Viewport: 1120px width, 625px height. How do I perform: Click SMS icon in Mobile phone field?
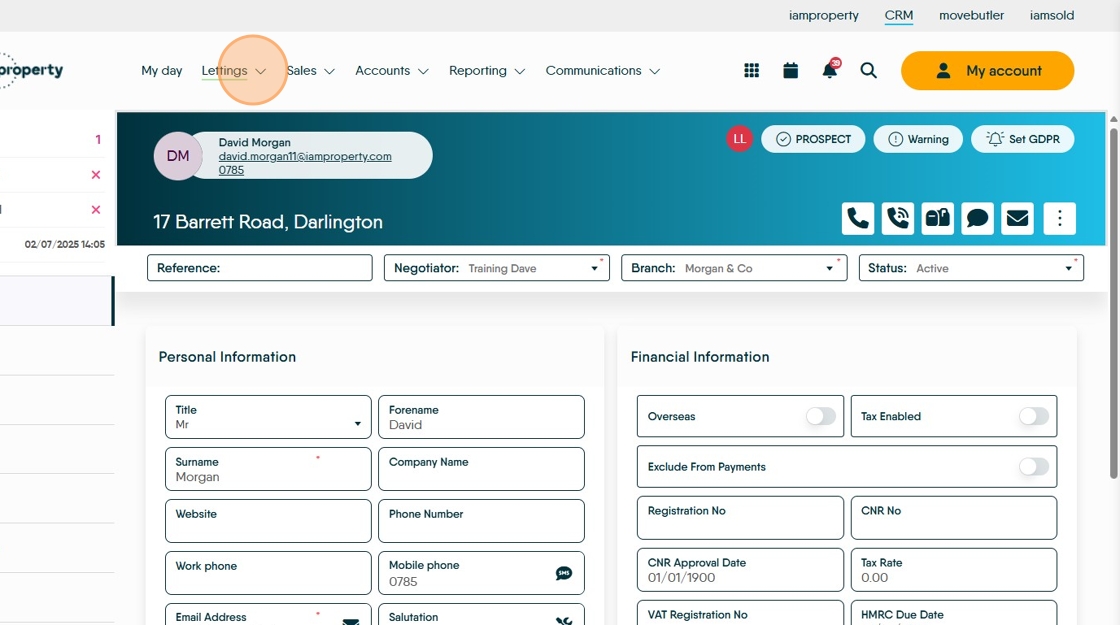tap(564, 573)
